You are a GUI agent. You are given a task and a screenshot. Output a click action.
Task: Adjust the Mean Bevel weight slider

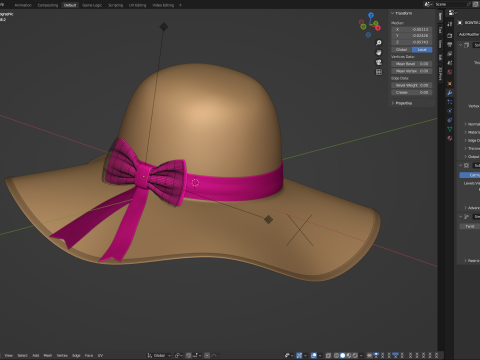(412, 64)
